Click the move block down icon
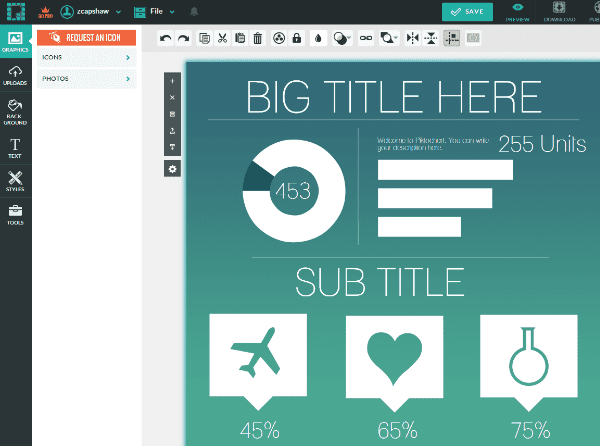Viewport: 600px width, 446px height. (x=172, y=147)
